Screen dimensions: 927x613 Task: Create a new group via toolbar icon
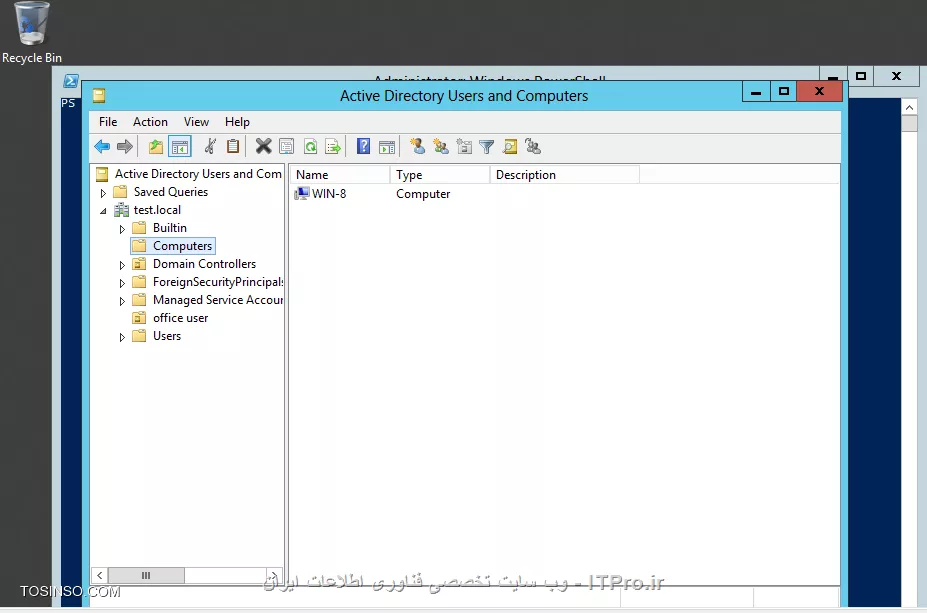point(440,146)
